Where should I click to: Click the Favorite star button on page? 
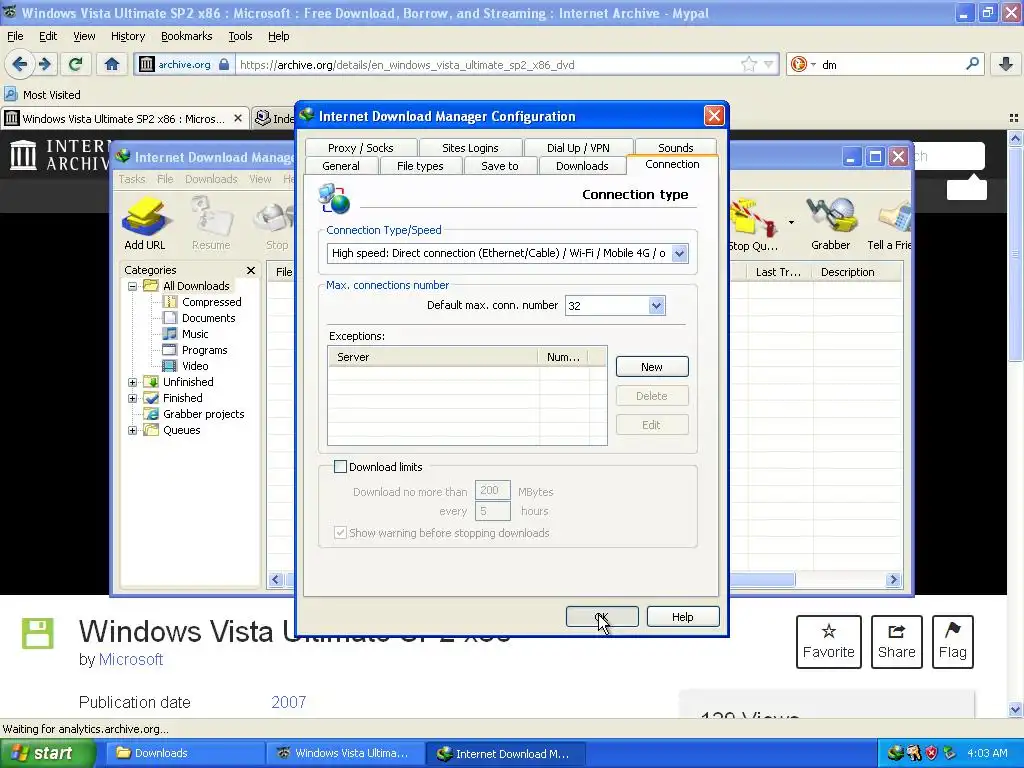tap(829, 641)
